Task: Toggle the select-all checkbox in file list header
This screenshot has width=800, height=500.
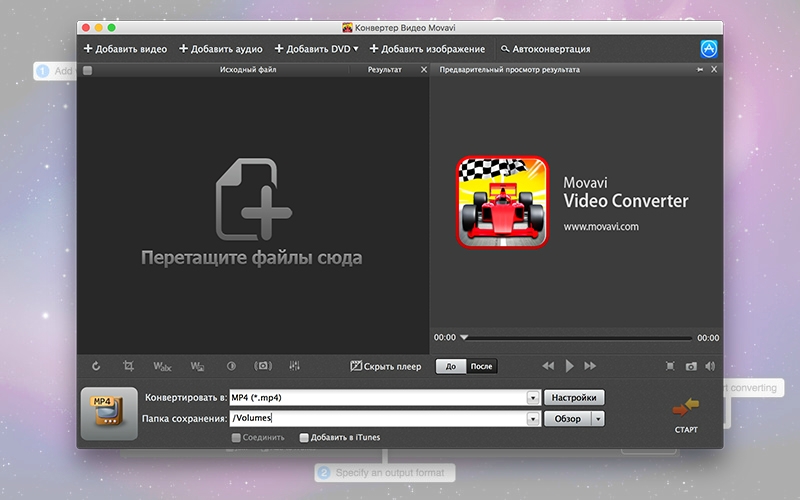Action: coord(88,70)
